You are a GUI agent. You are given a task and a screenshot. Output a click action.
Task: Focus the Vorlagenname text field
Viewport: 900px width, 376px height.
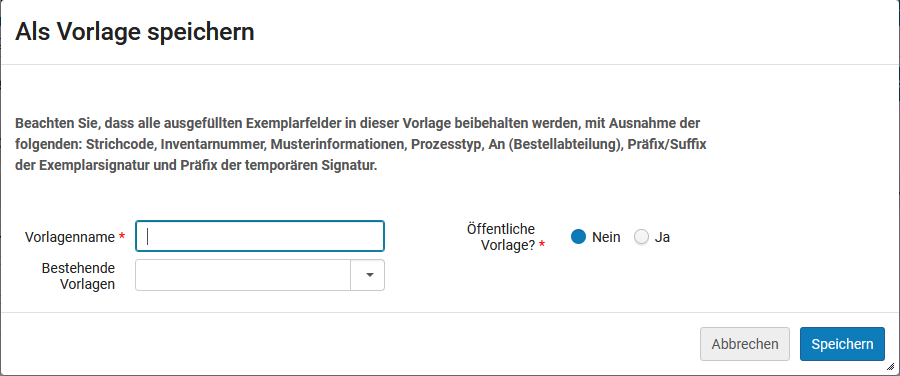pyautogui.click(x=260, y=236)
